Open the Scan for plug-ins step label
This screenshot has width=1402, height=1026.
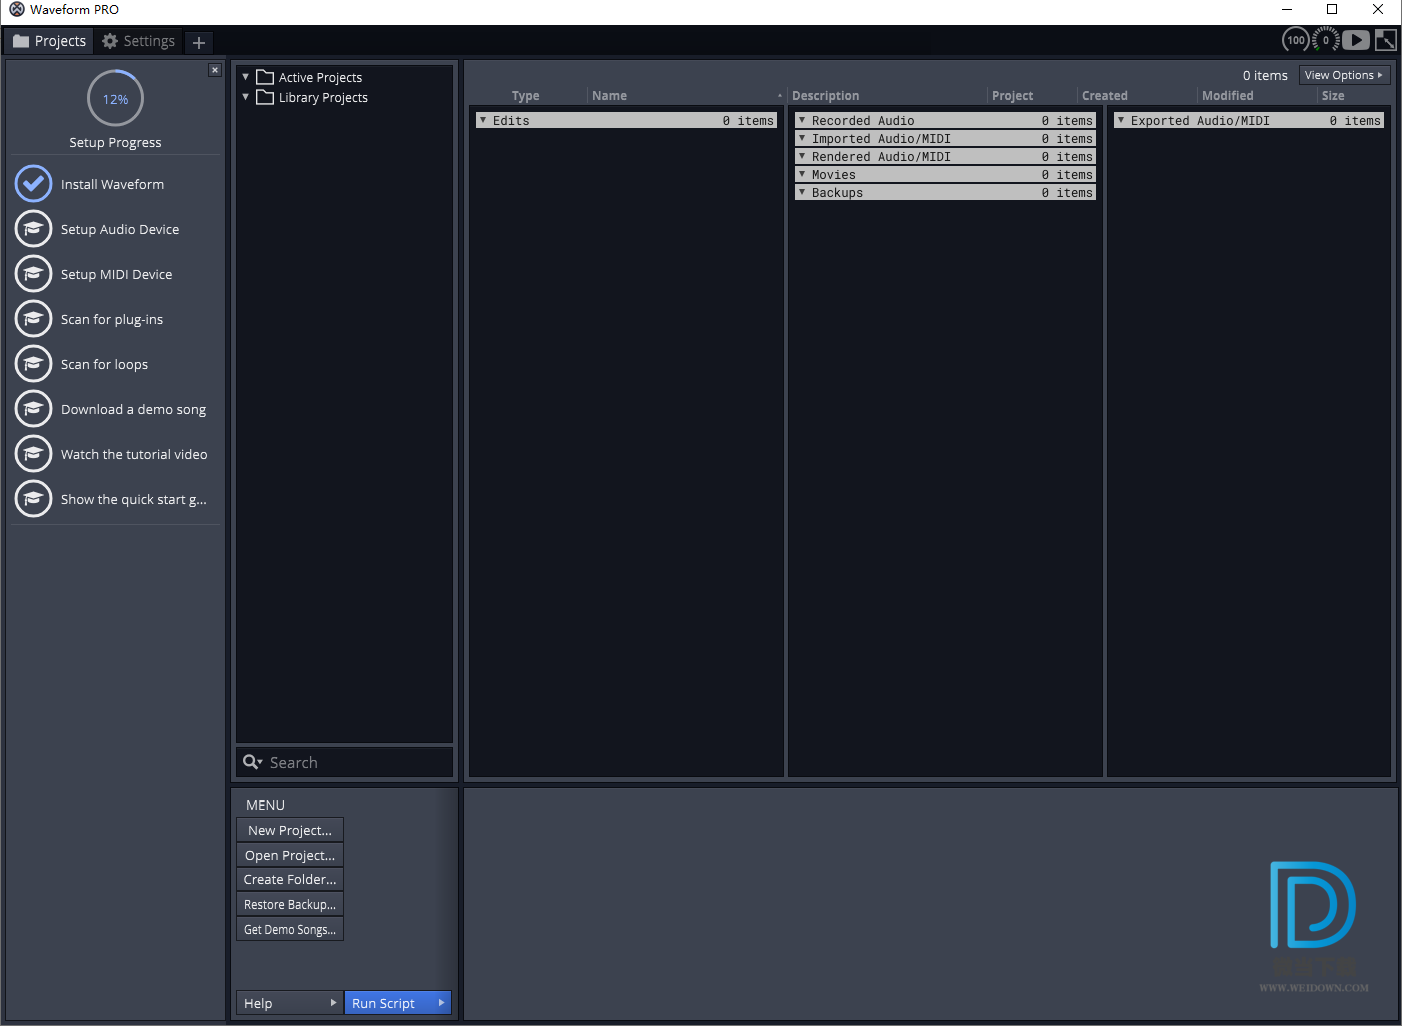112,319
